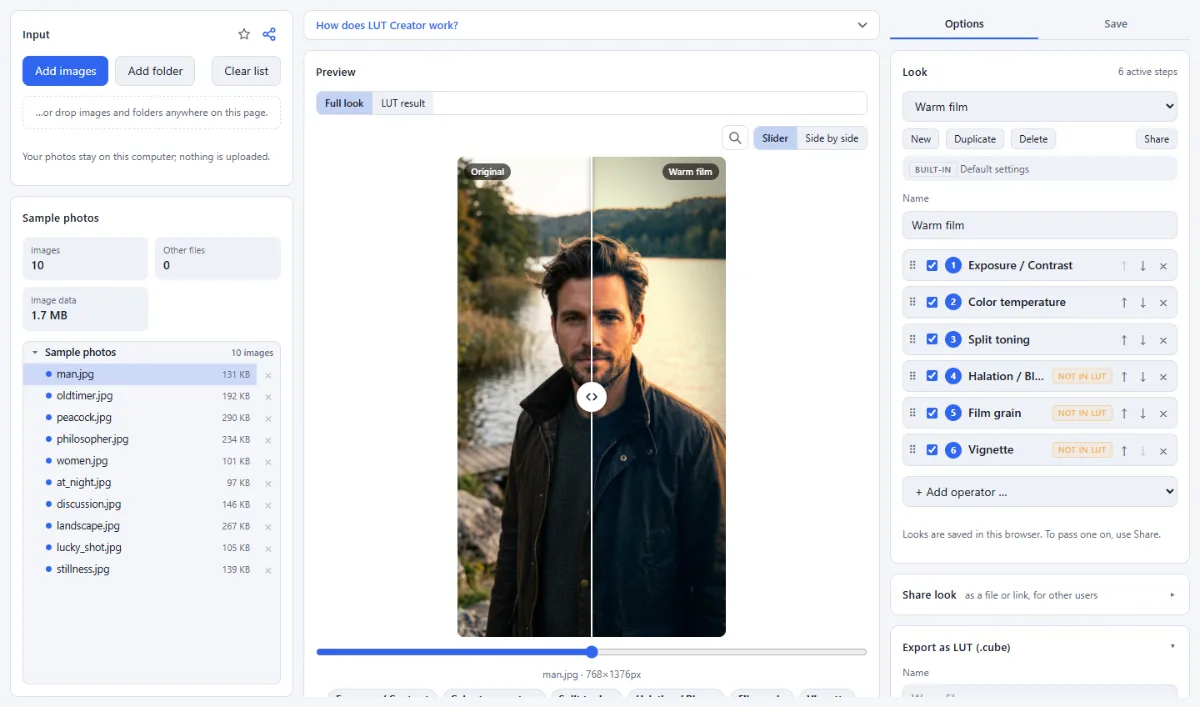Delete the Split toning step
Screen dimensions: 1200x707
(x=1163, y=340)
